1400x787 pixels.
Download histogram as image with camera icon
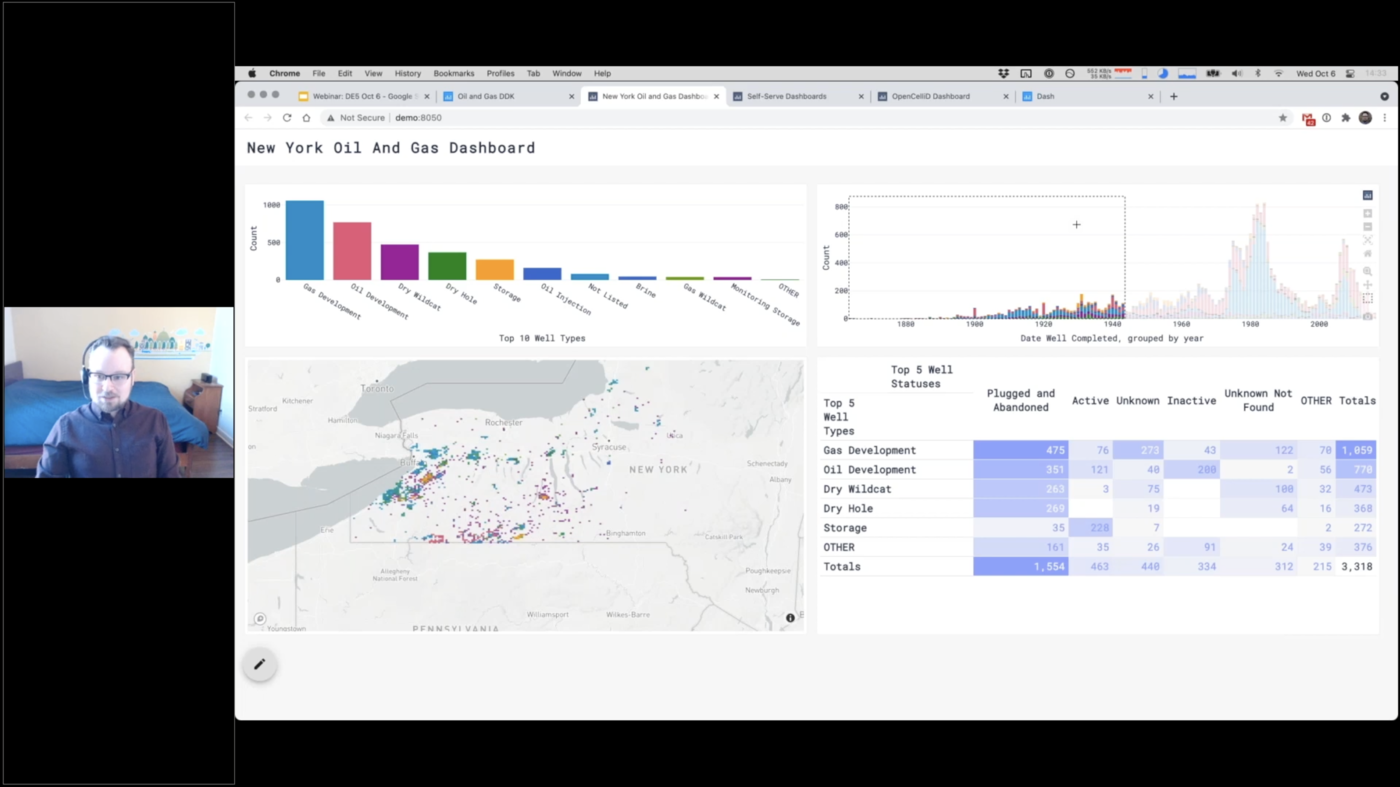1367,316
